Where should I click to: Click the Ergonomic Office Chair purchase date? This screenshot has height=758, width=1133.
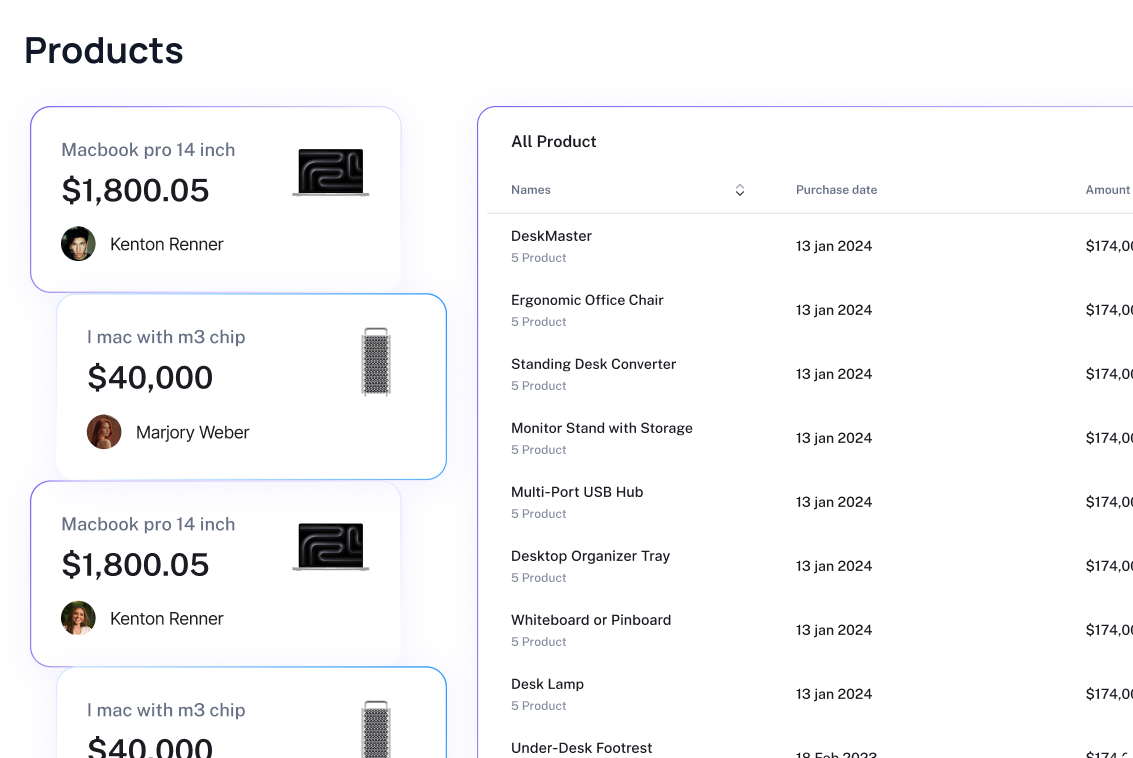click(x=834, y=310)
